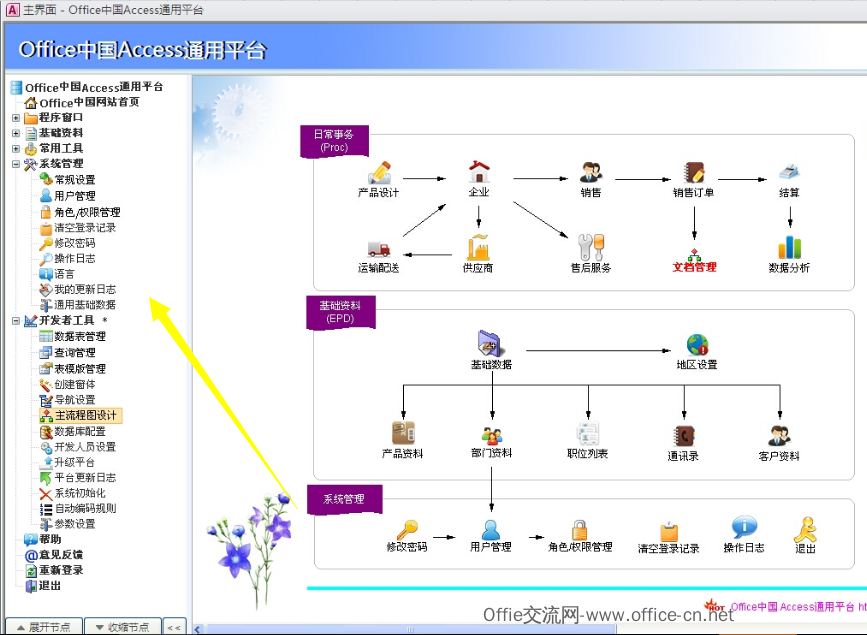Click the 售后服务 tools icon
This screenshot has height=635, width=867.
tap(591, 247)
